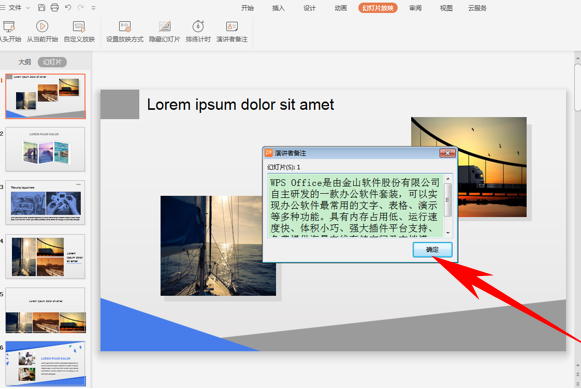Switch to the 幻灯片 thumbnails view tab

click(52, 62)
